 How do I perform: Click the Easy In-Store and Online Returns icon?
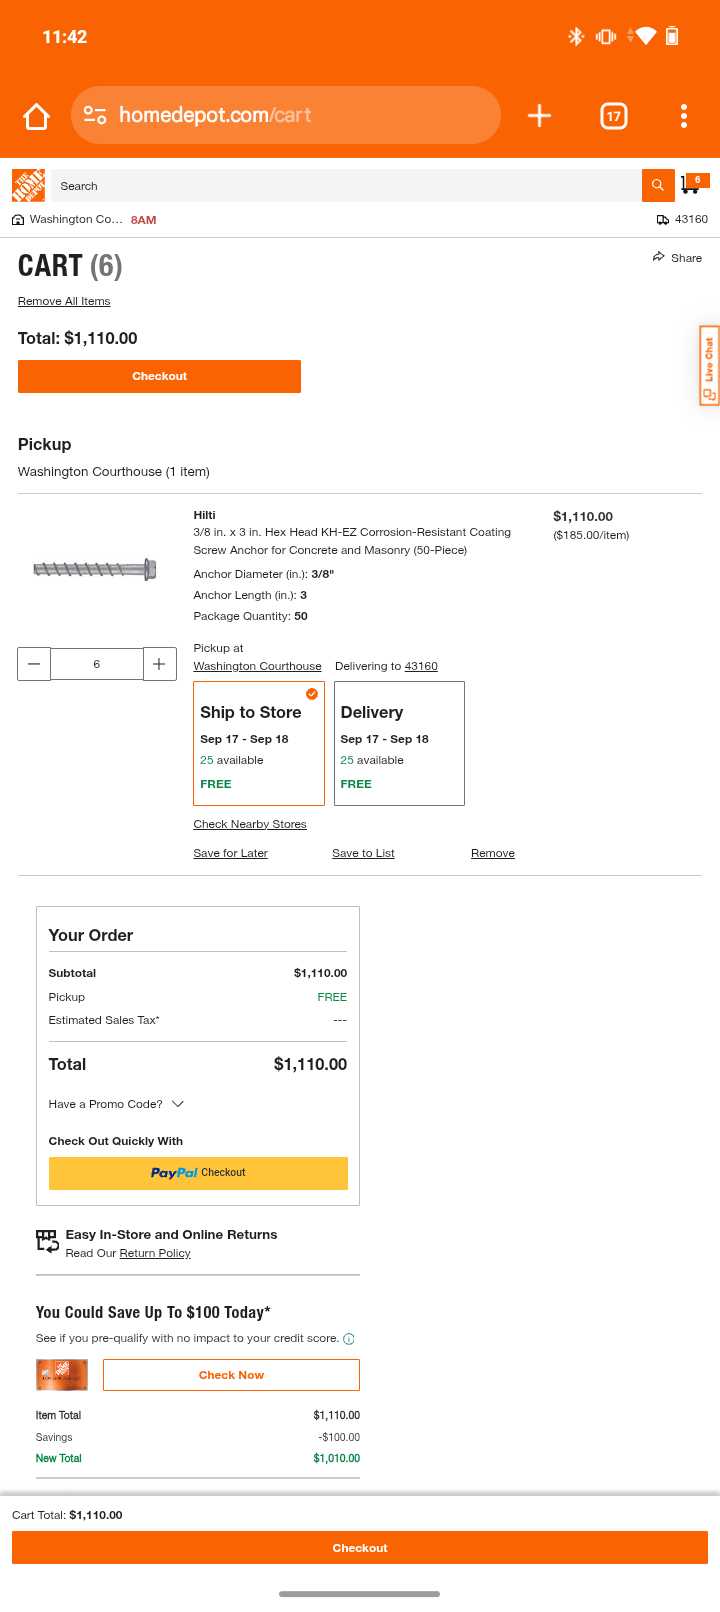pyautogui.click(x=47, y=1241)
